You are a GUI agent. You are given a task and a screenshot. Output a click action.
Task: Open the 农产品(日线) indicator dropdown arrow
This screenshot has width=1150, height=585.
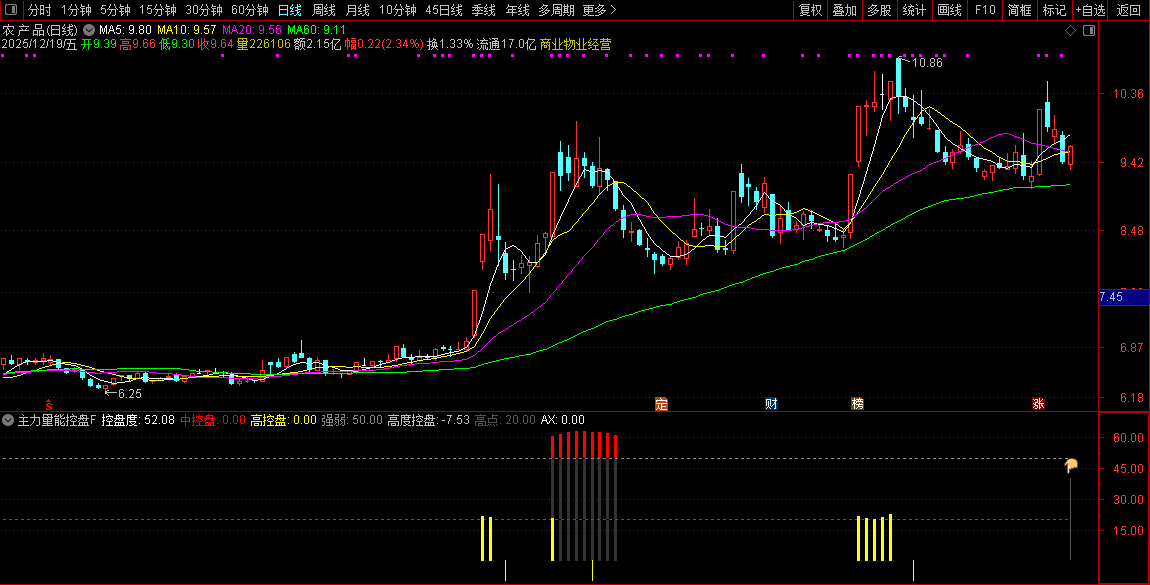(89, 30)
